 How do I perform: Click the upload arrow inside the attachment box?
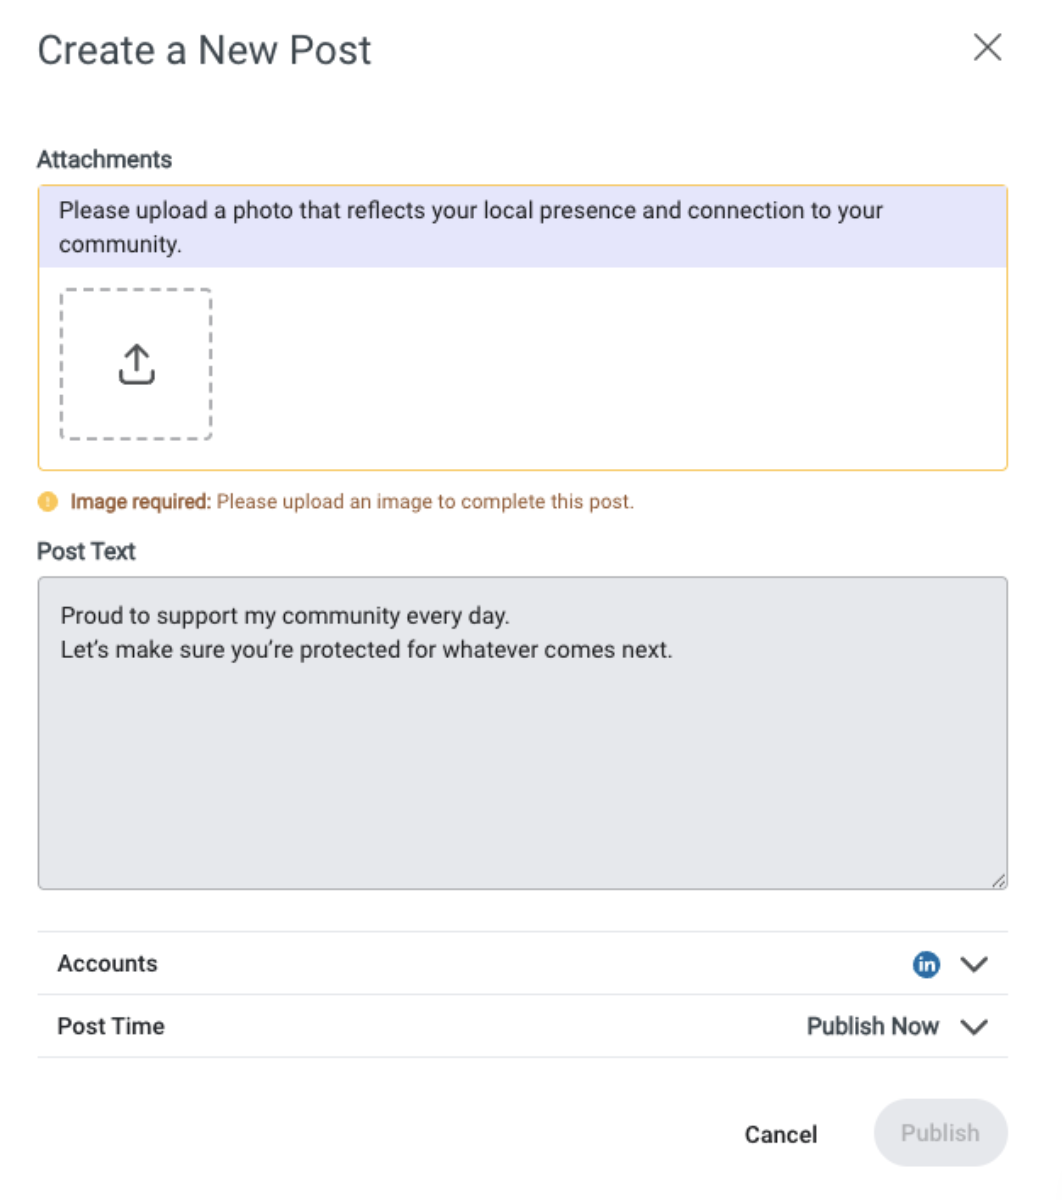136,363
